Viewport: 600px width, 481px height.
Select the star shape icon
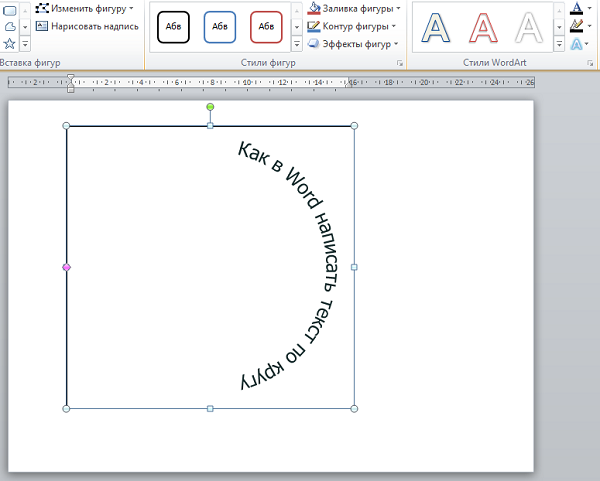(x=10, y=43)
